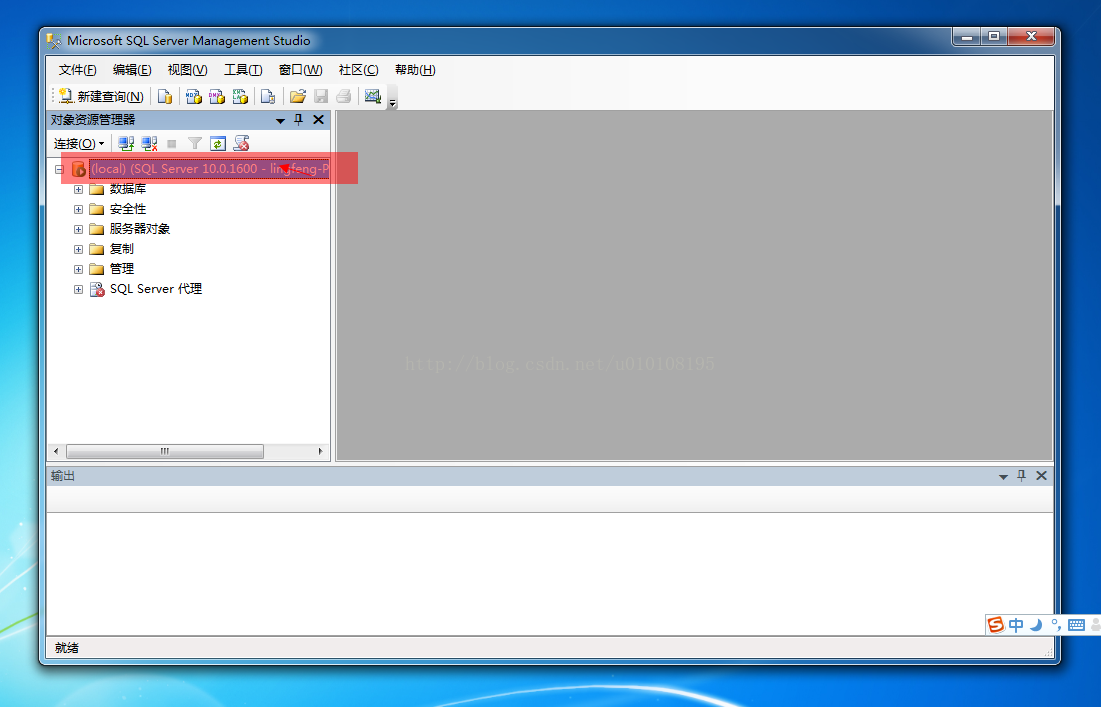
Task: Toggle the 中 Chinese input mode
Action: point(1016,625)
